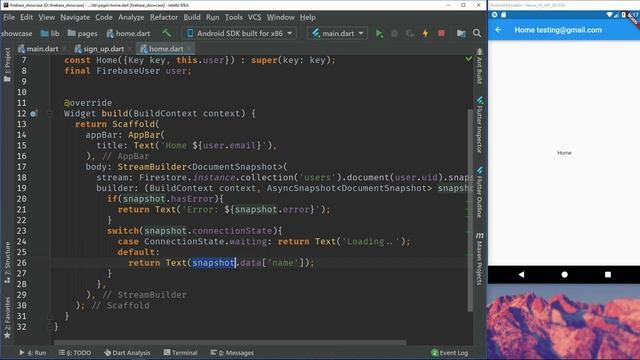The image size is (640, 360).
Task: Open the Favorites tool window
Action: point(7,318)
